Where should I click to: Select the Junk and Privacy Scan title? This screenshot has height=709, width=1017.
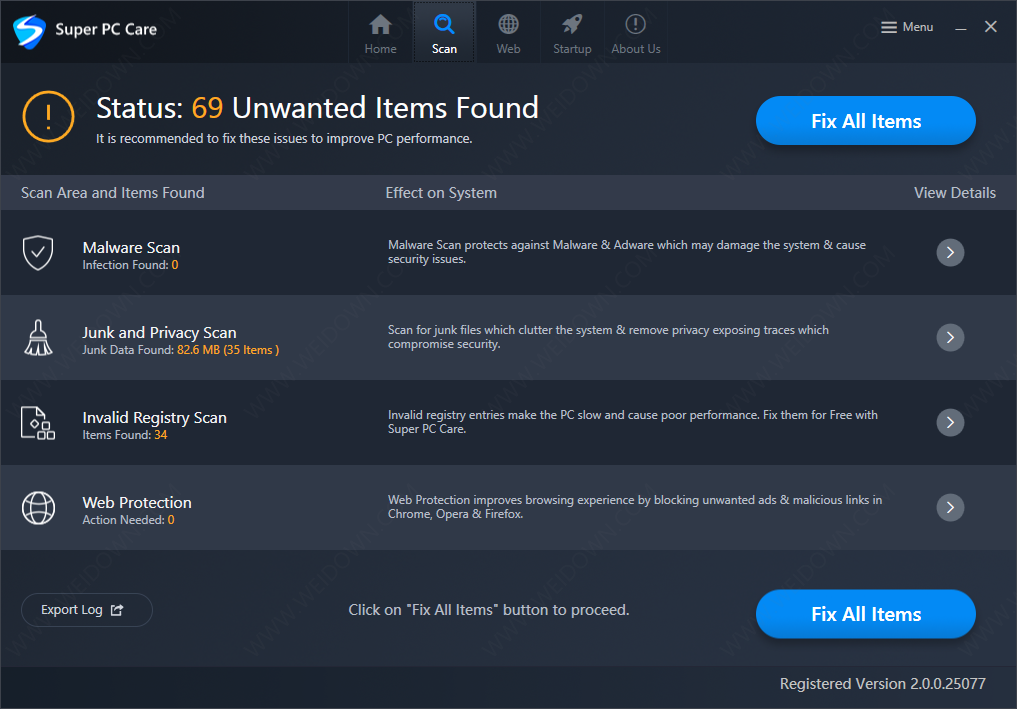(x=159, y=333)
